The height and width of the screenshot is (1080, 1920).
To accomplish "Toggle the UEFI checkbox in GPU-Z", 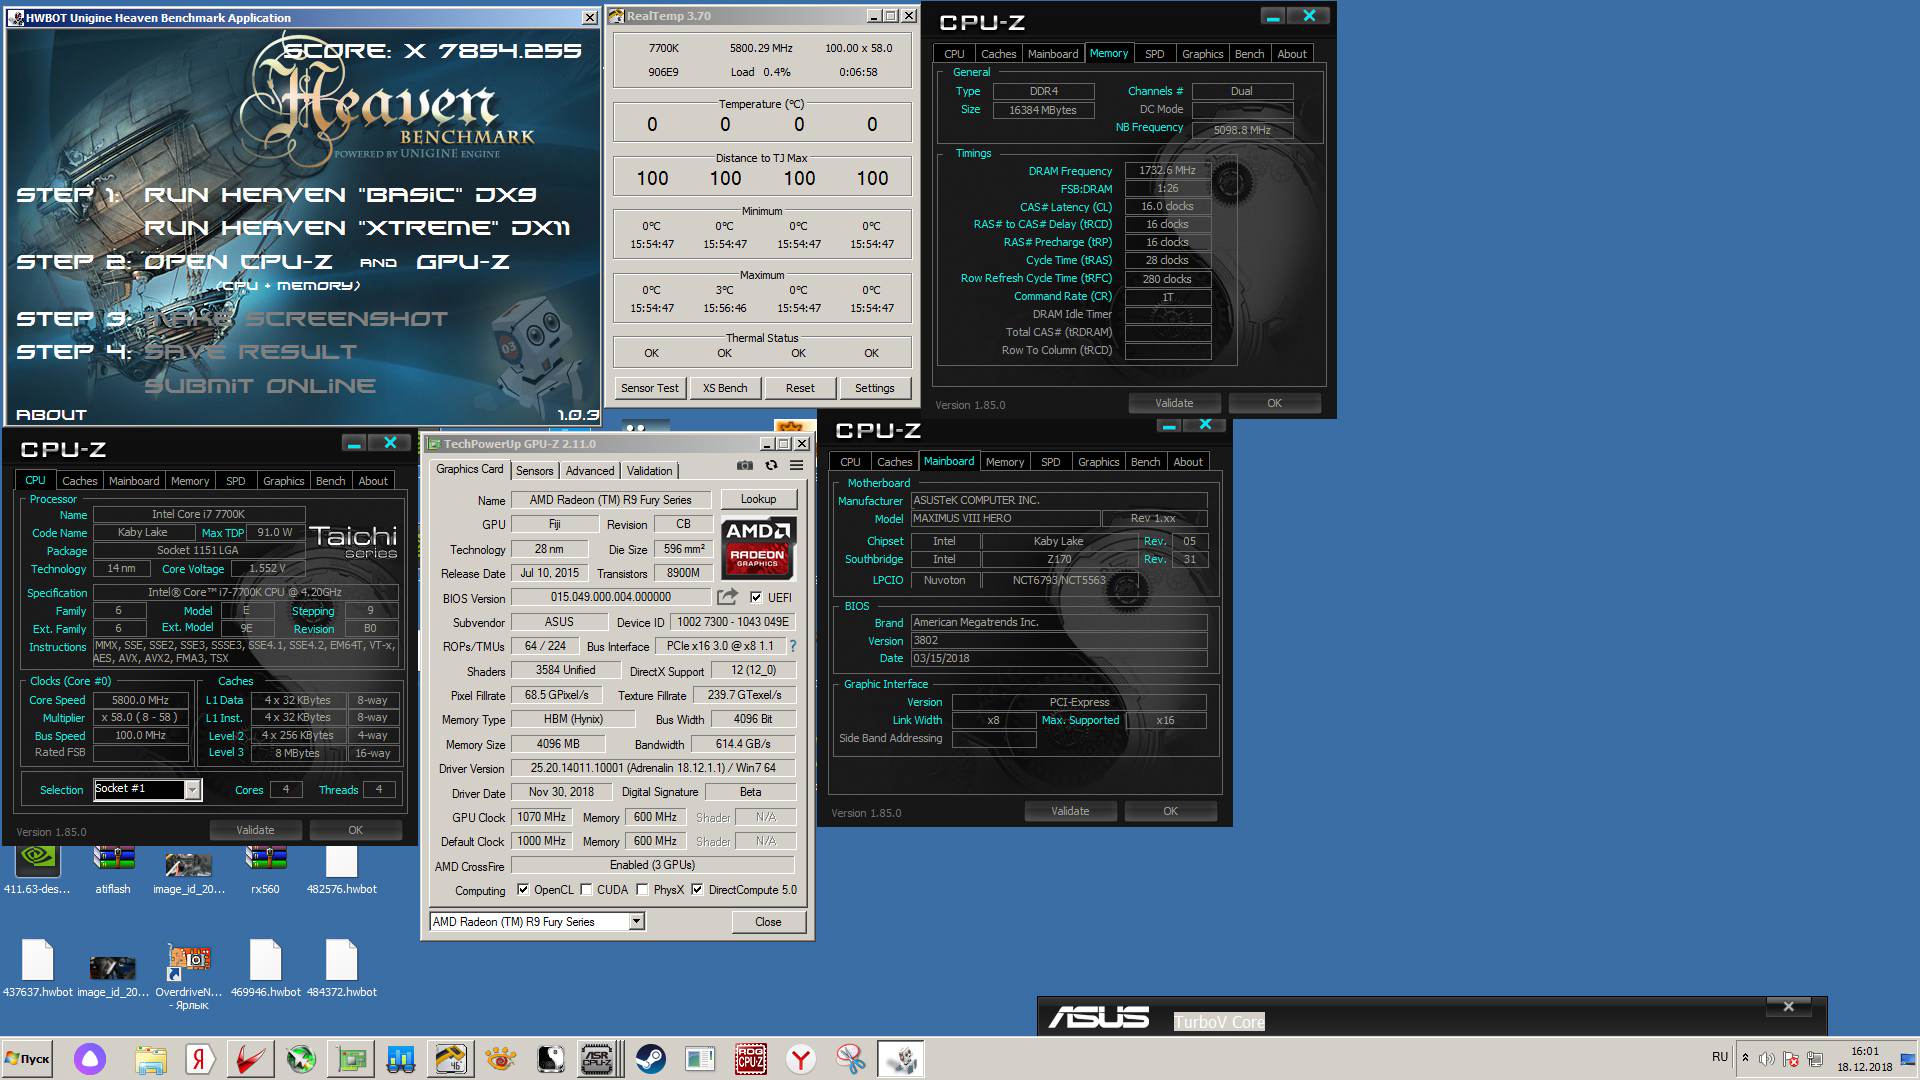I will (756, 597).
